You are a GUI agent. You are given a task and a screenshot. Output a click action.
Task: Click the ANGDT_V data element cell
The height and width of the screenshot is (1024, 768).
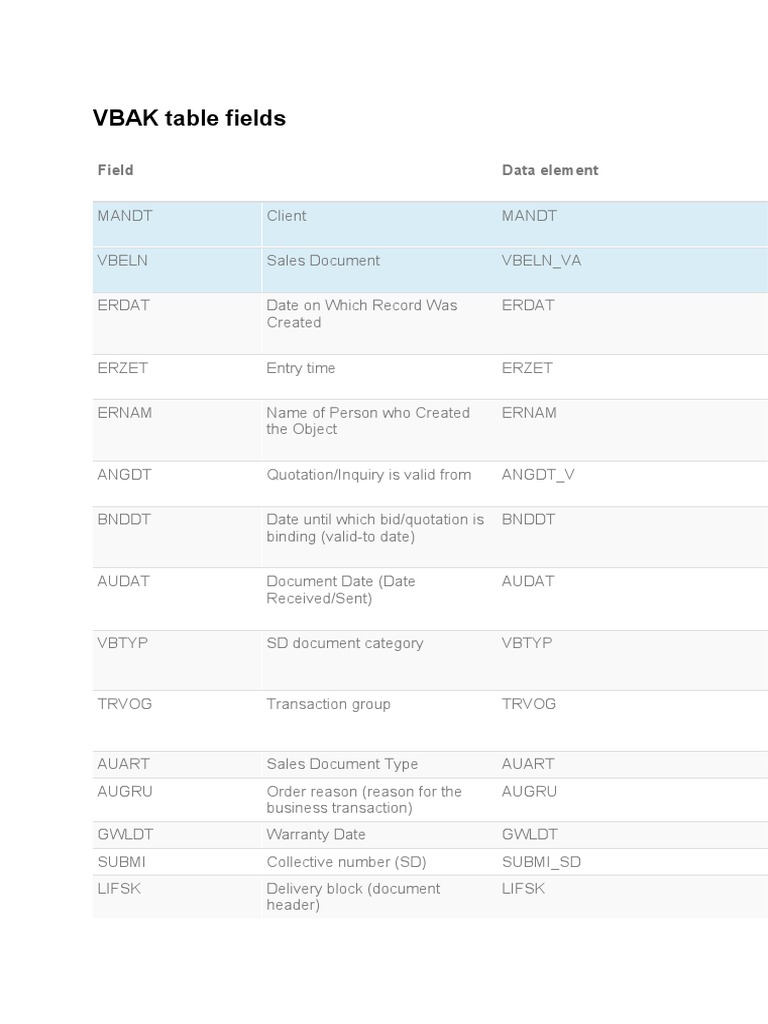pos(538,475)
